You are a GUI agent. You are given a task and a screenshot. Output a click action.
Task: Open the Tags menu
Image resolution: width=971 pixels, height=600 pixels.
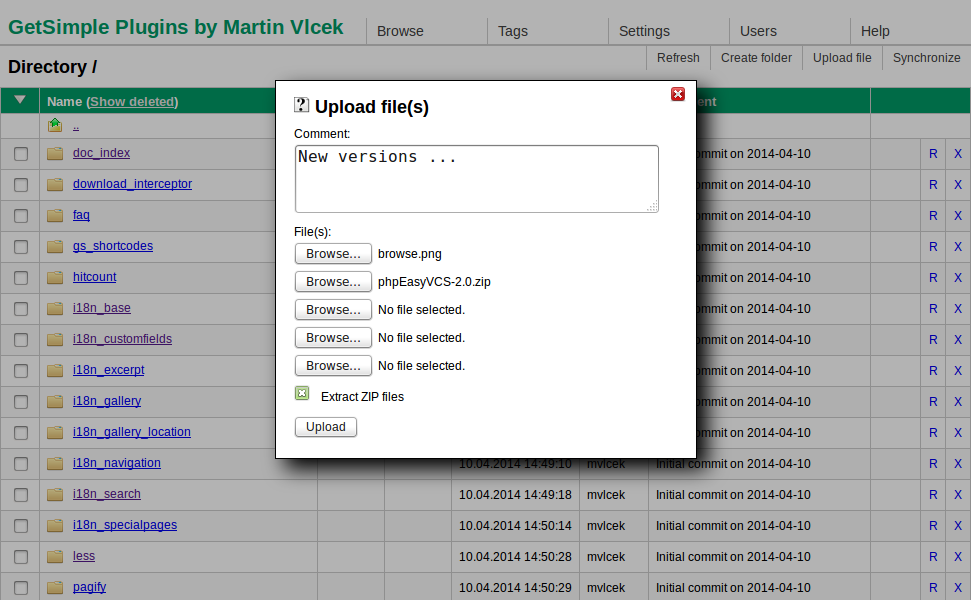[513, 31]
